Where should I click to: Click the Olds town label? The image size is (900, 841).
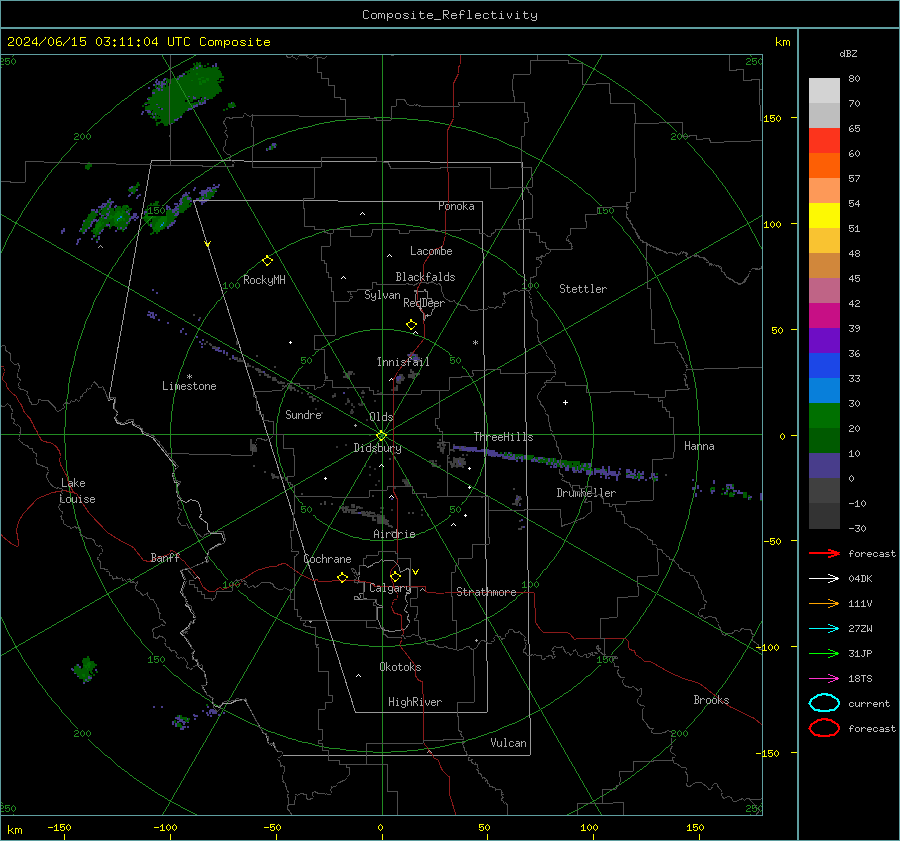381,417
